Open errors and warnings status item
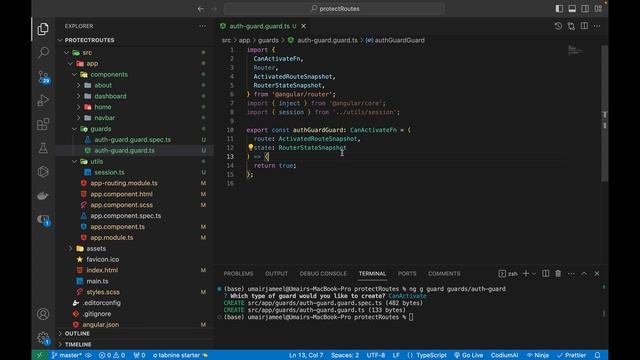The width and height of the screenshot is (640, 360). click(111, 355)
